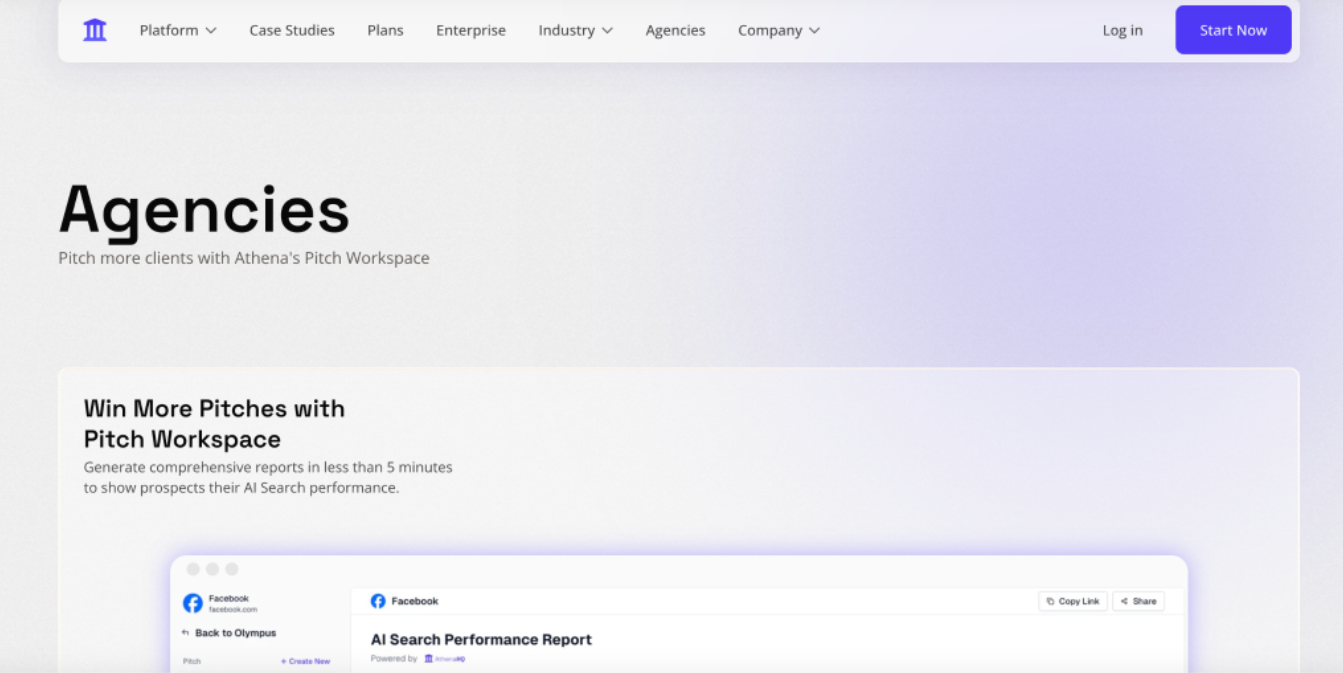Click Create New in the Pitch section
Screen dimensions: 1343x673
click(305, 661)
